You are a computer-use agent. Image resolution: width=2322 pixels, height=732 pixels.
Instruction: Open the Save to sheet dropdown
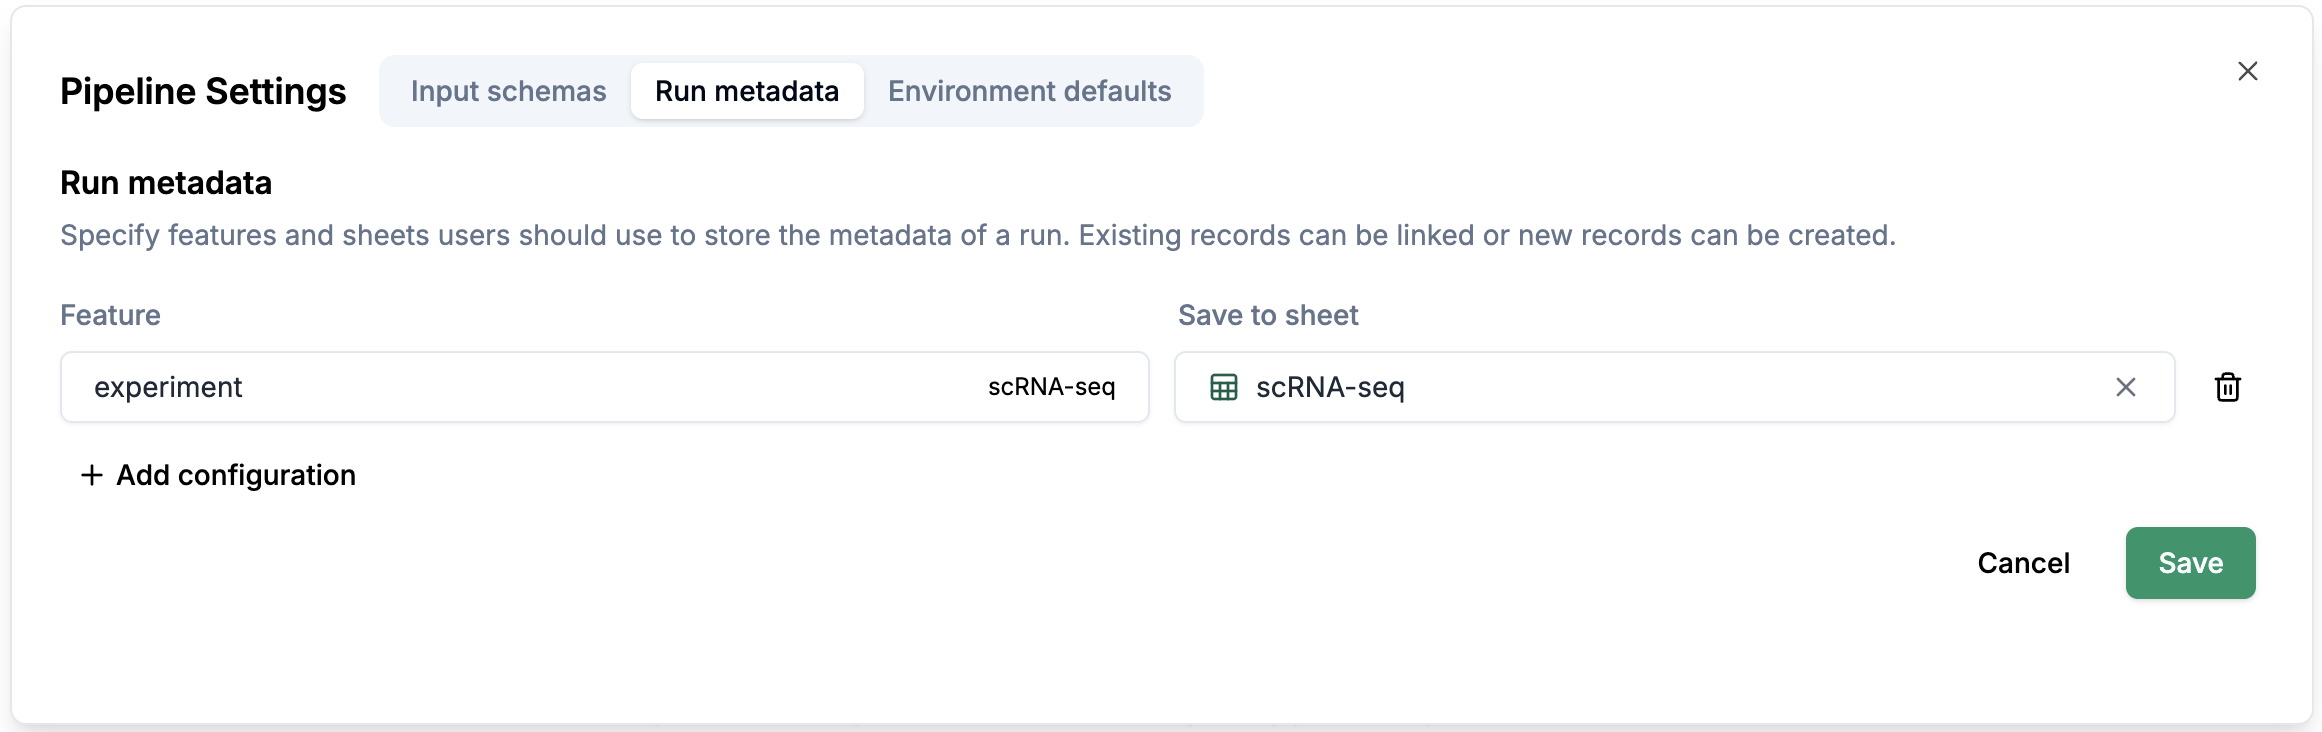click(x=1700, y=387)
